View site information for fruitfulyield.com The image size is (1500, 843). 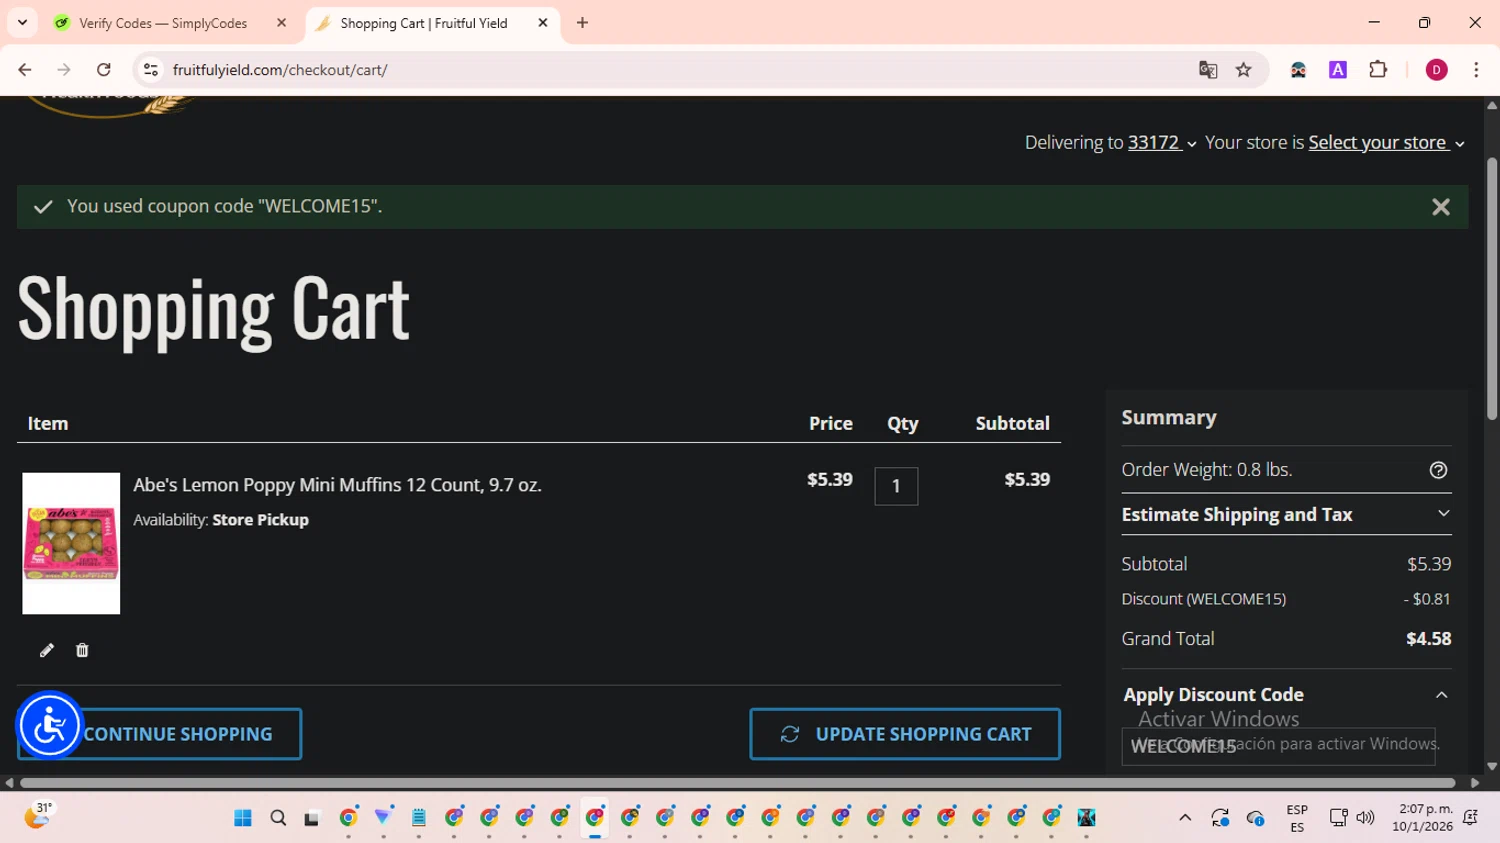pos(151,70)
